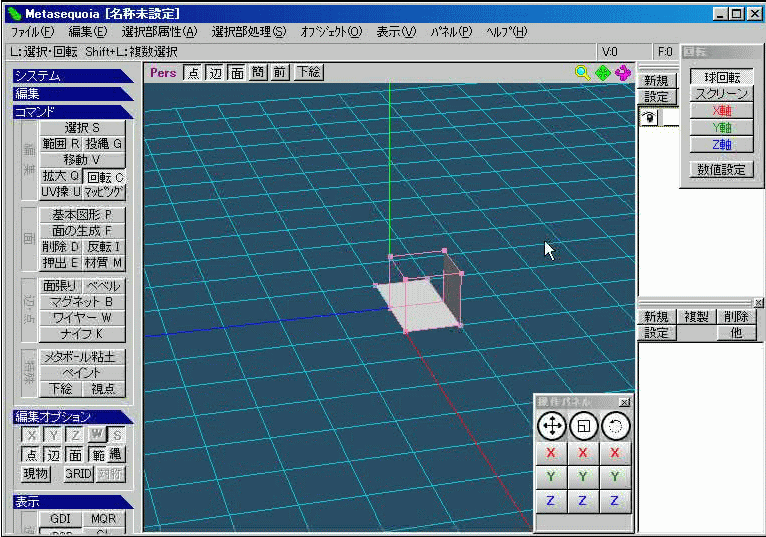
Task: Click blue Z under the move icon
Action: pos(551,501)
